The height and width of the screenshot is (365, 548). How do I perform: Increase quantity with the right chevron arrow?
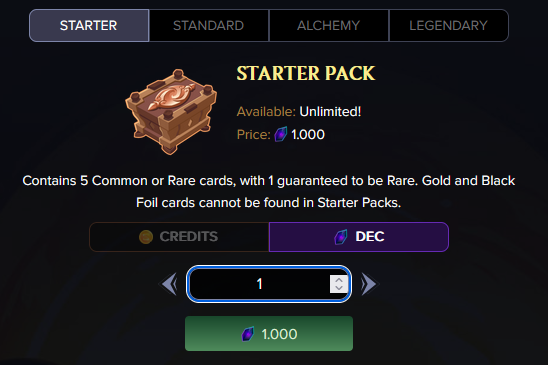[x=369, y=284]
